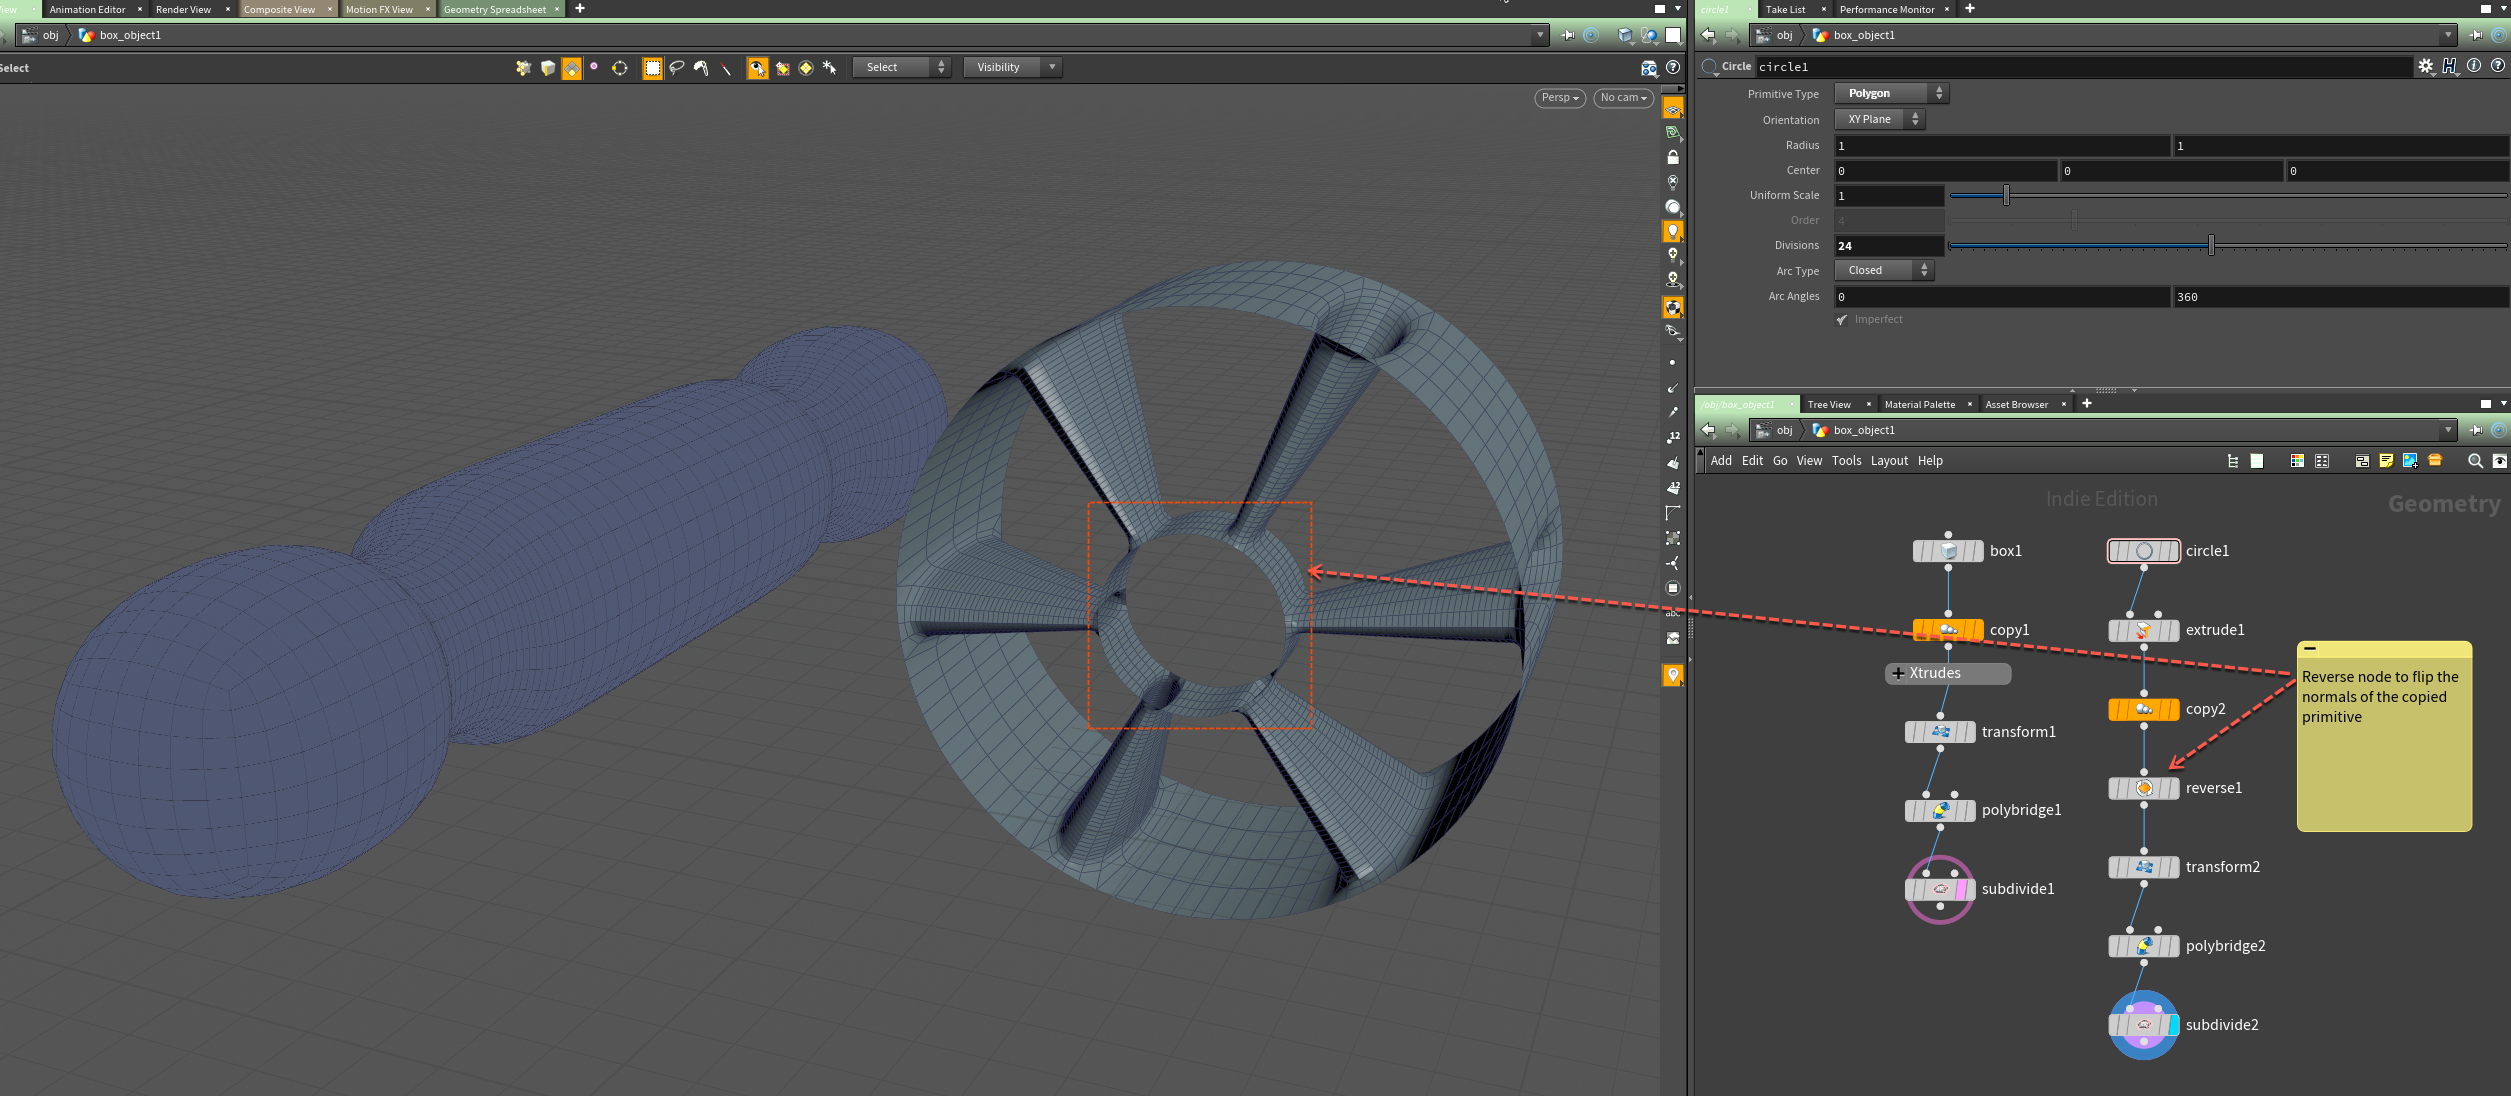This screenshot has width=2511, height=1096.
Task: Click the sticky note icon in network toolbar
Action: point(2386,461)
